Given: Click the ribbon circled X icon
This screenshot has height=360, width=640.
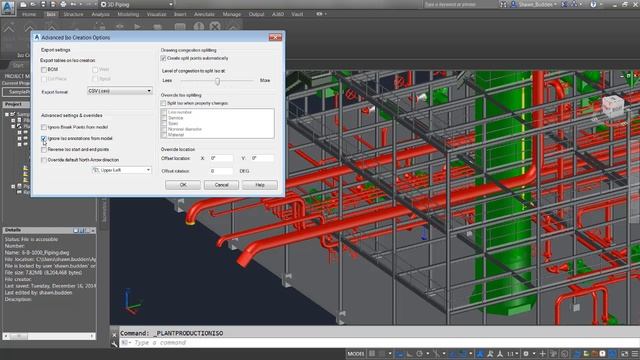Looking at the screenshot, I should (215, 27).
